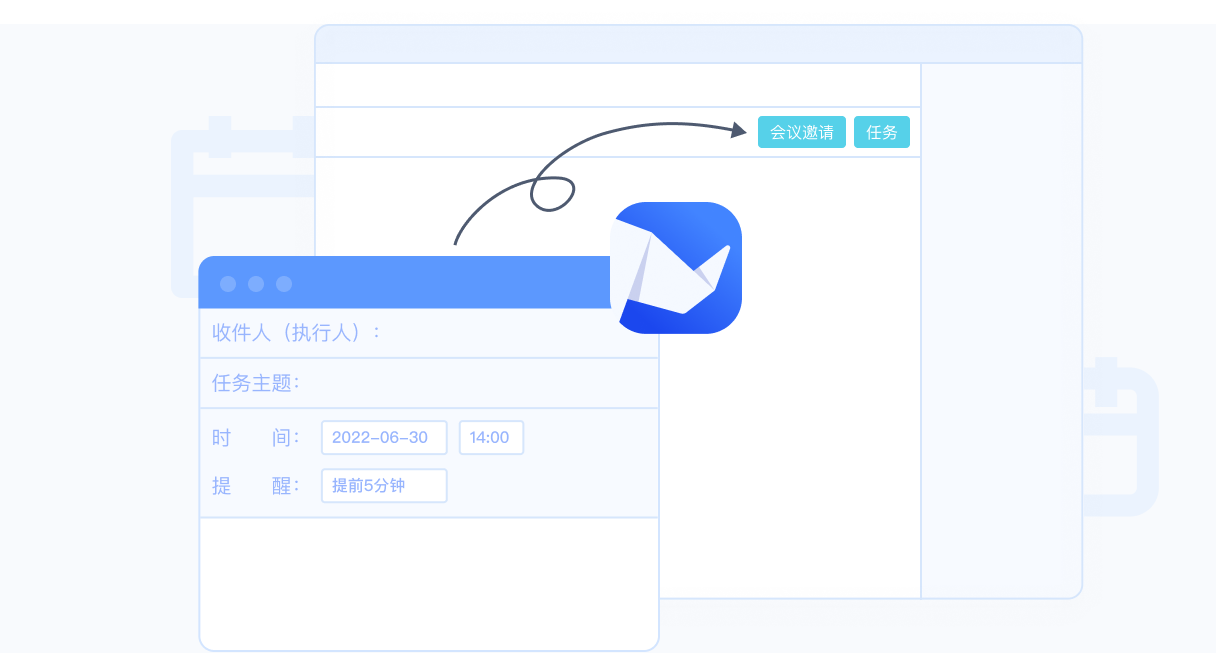Image resolution: width=1216 pixels, height=653 pixels.
Task: Click the curved arrow's arrowhead
Action: pos(739,130)
